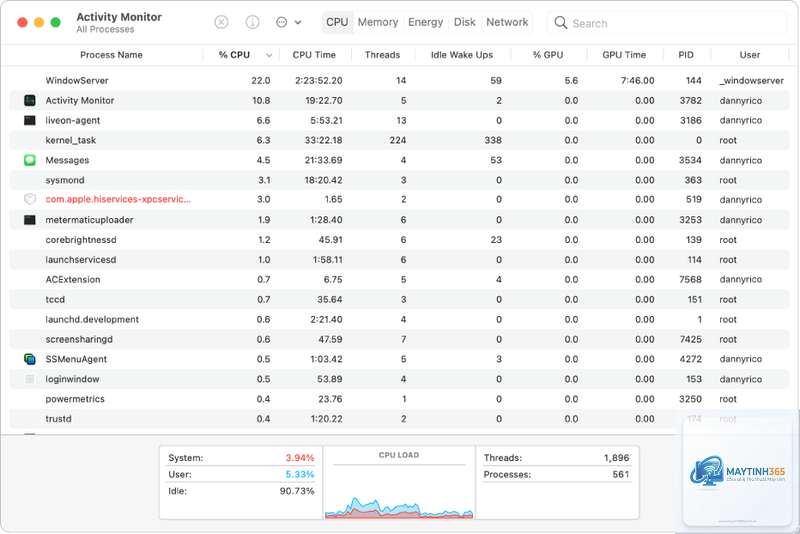Sort by CPU Time column header
Viewport: 800px width, 534px height.
click(x=314, y=55)
